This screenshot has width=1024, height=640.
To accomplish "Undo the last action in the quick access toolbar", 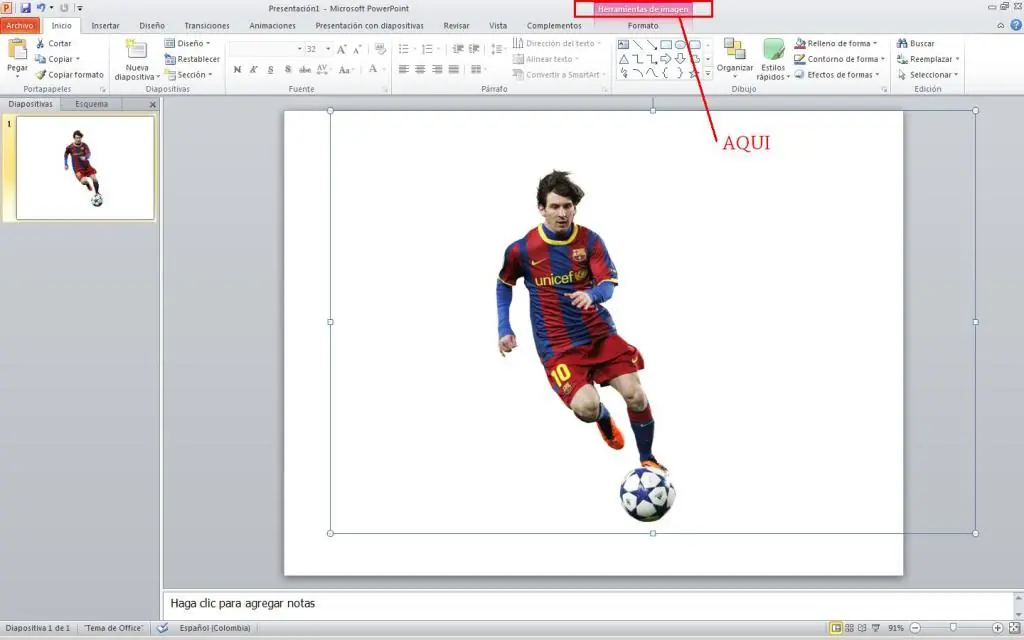I will (40, 8).
